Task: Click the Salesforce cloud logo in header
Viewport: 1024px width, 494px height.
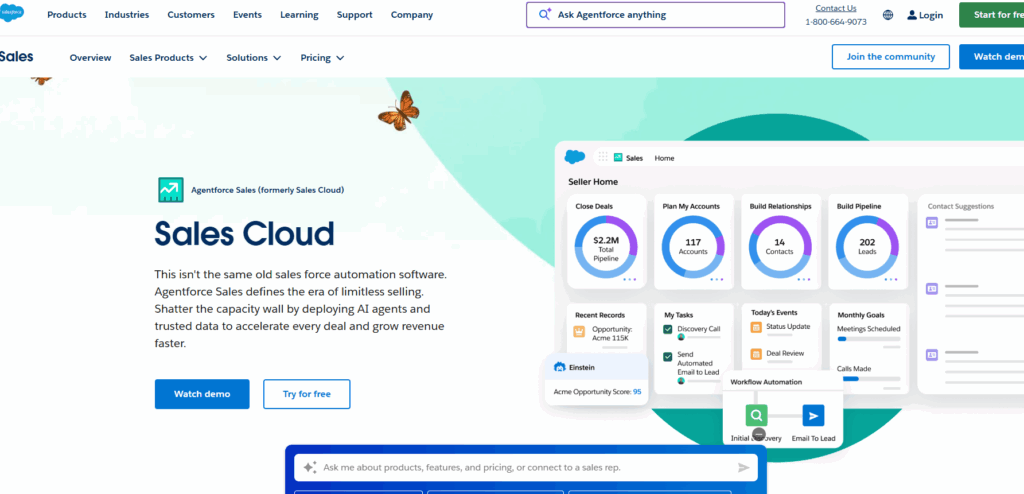Action: click(x=13, y=14)
